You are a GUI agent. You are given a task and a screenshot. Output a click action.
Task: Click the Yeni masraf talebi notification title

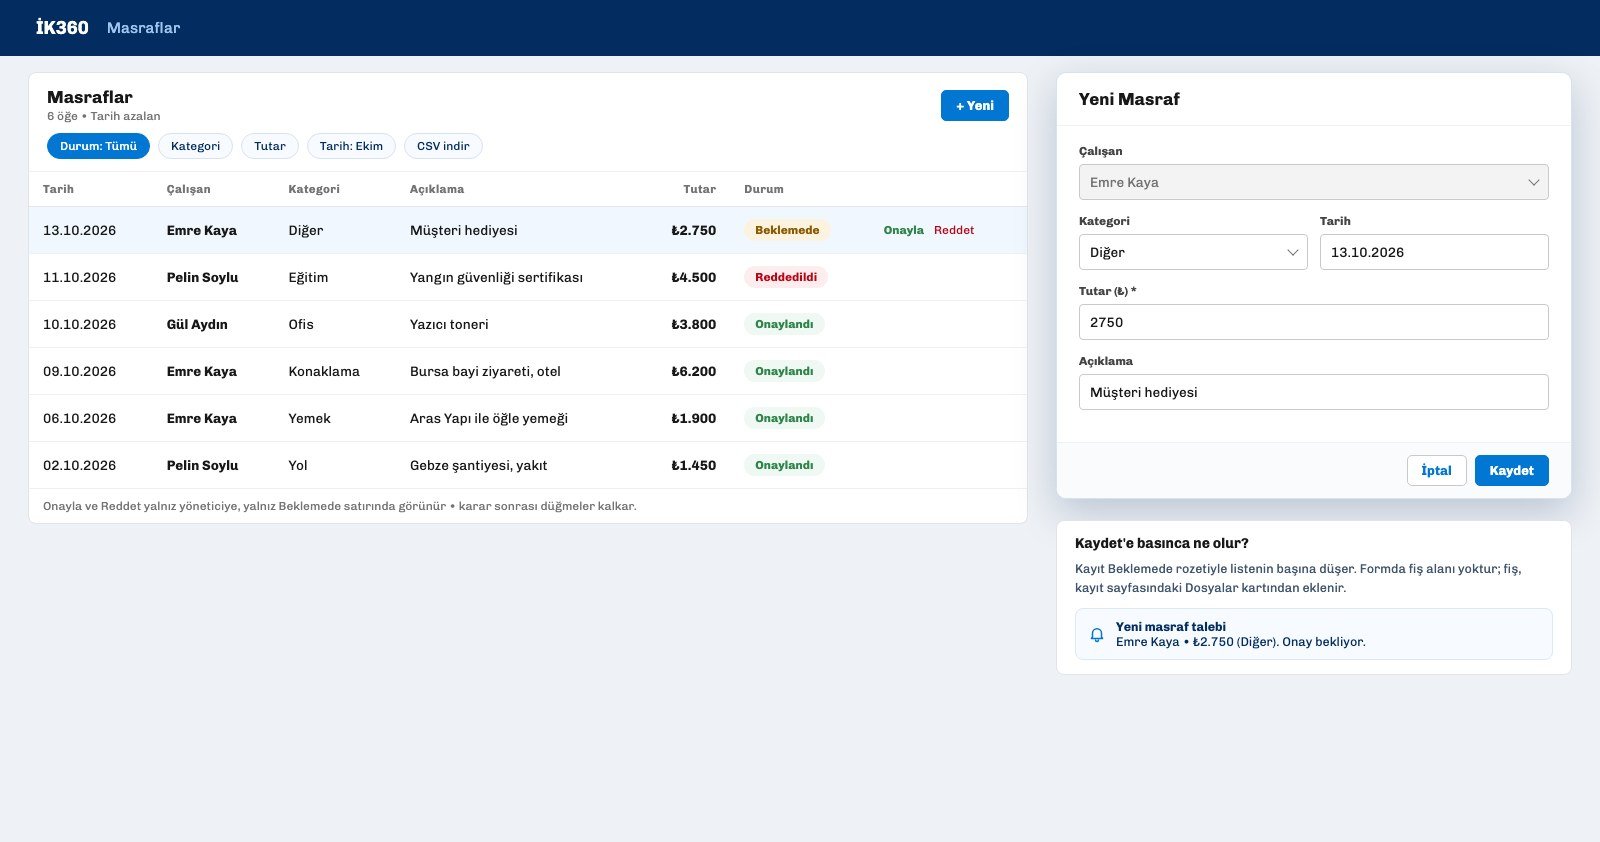[x=1171, y=627]
